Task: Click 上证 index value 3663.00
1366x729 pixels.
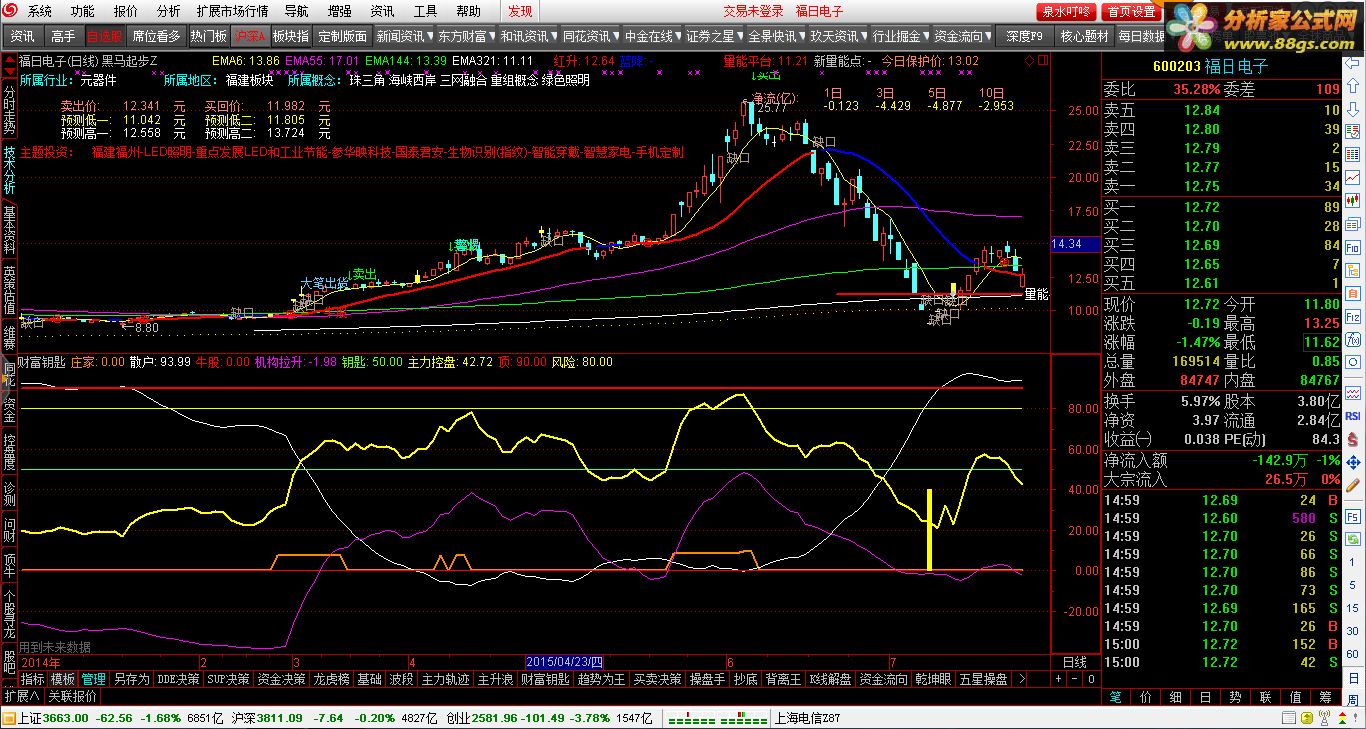Action: 66,718
